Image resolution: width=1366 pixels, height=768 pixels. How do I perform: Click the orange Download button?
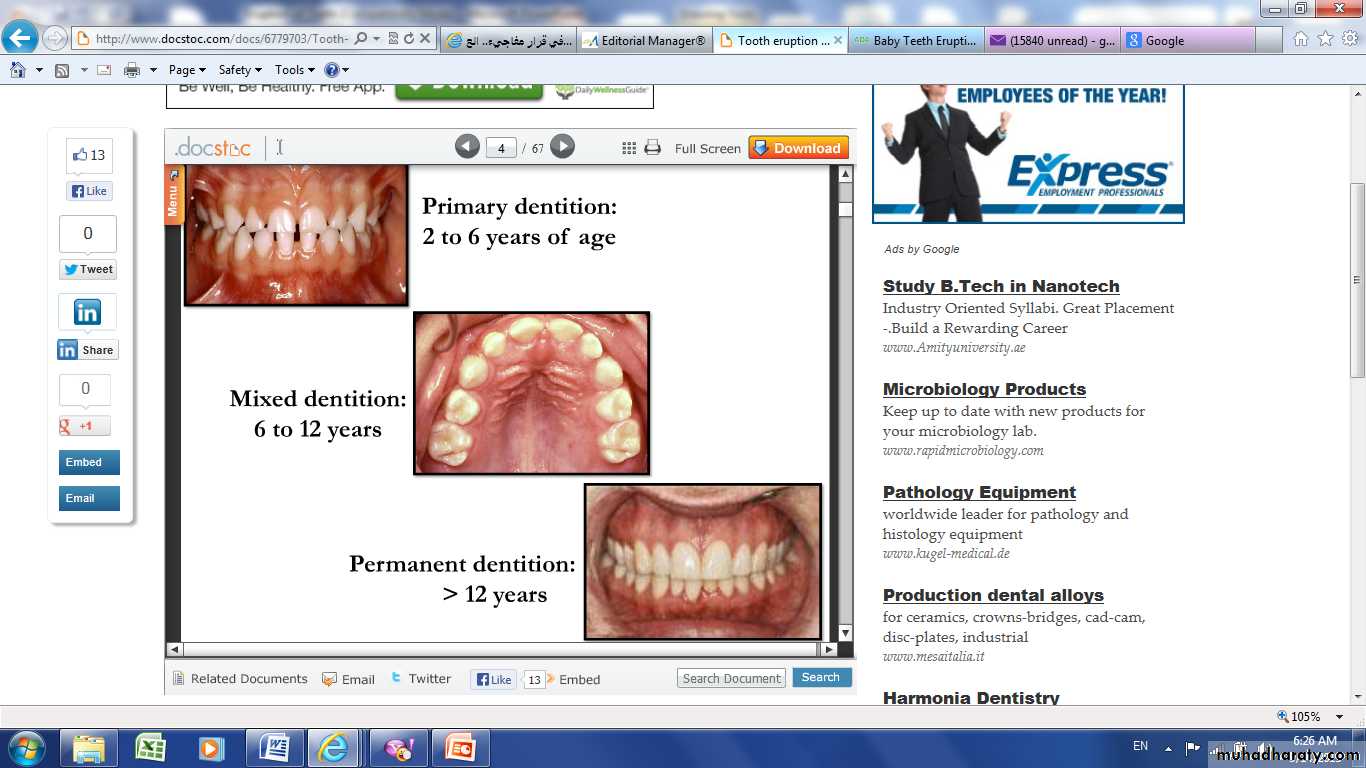[798, 148]
